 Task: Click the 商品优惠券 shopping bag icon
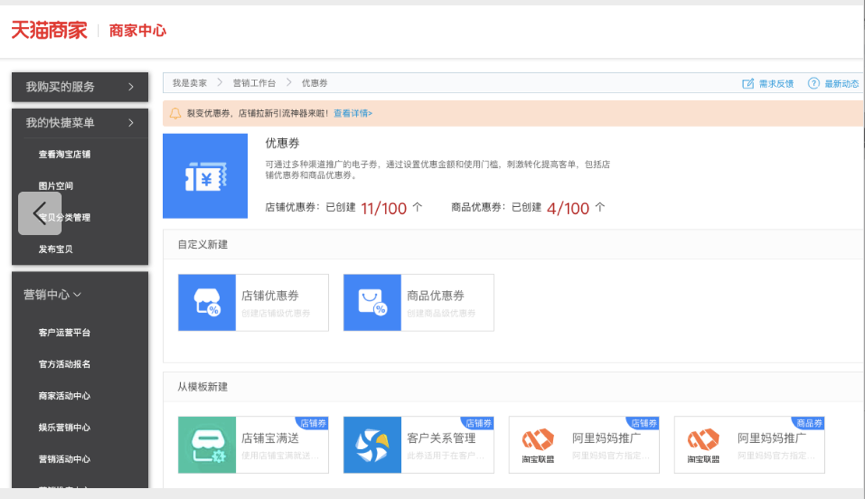pos(372,302)
